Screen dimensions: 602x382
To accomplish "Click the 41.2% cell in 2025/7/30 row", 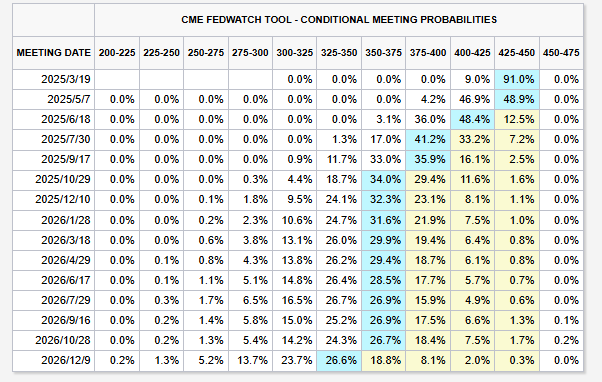I will pos(428,139).
